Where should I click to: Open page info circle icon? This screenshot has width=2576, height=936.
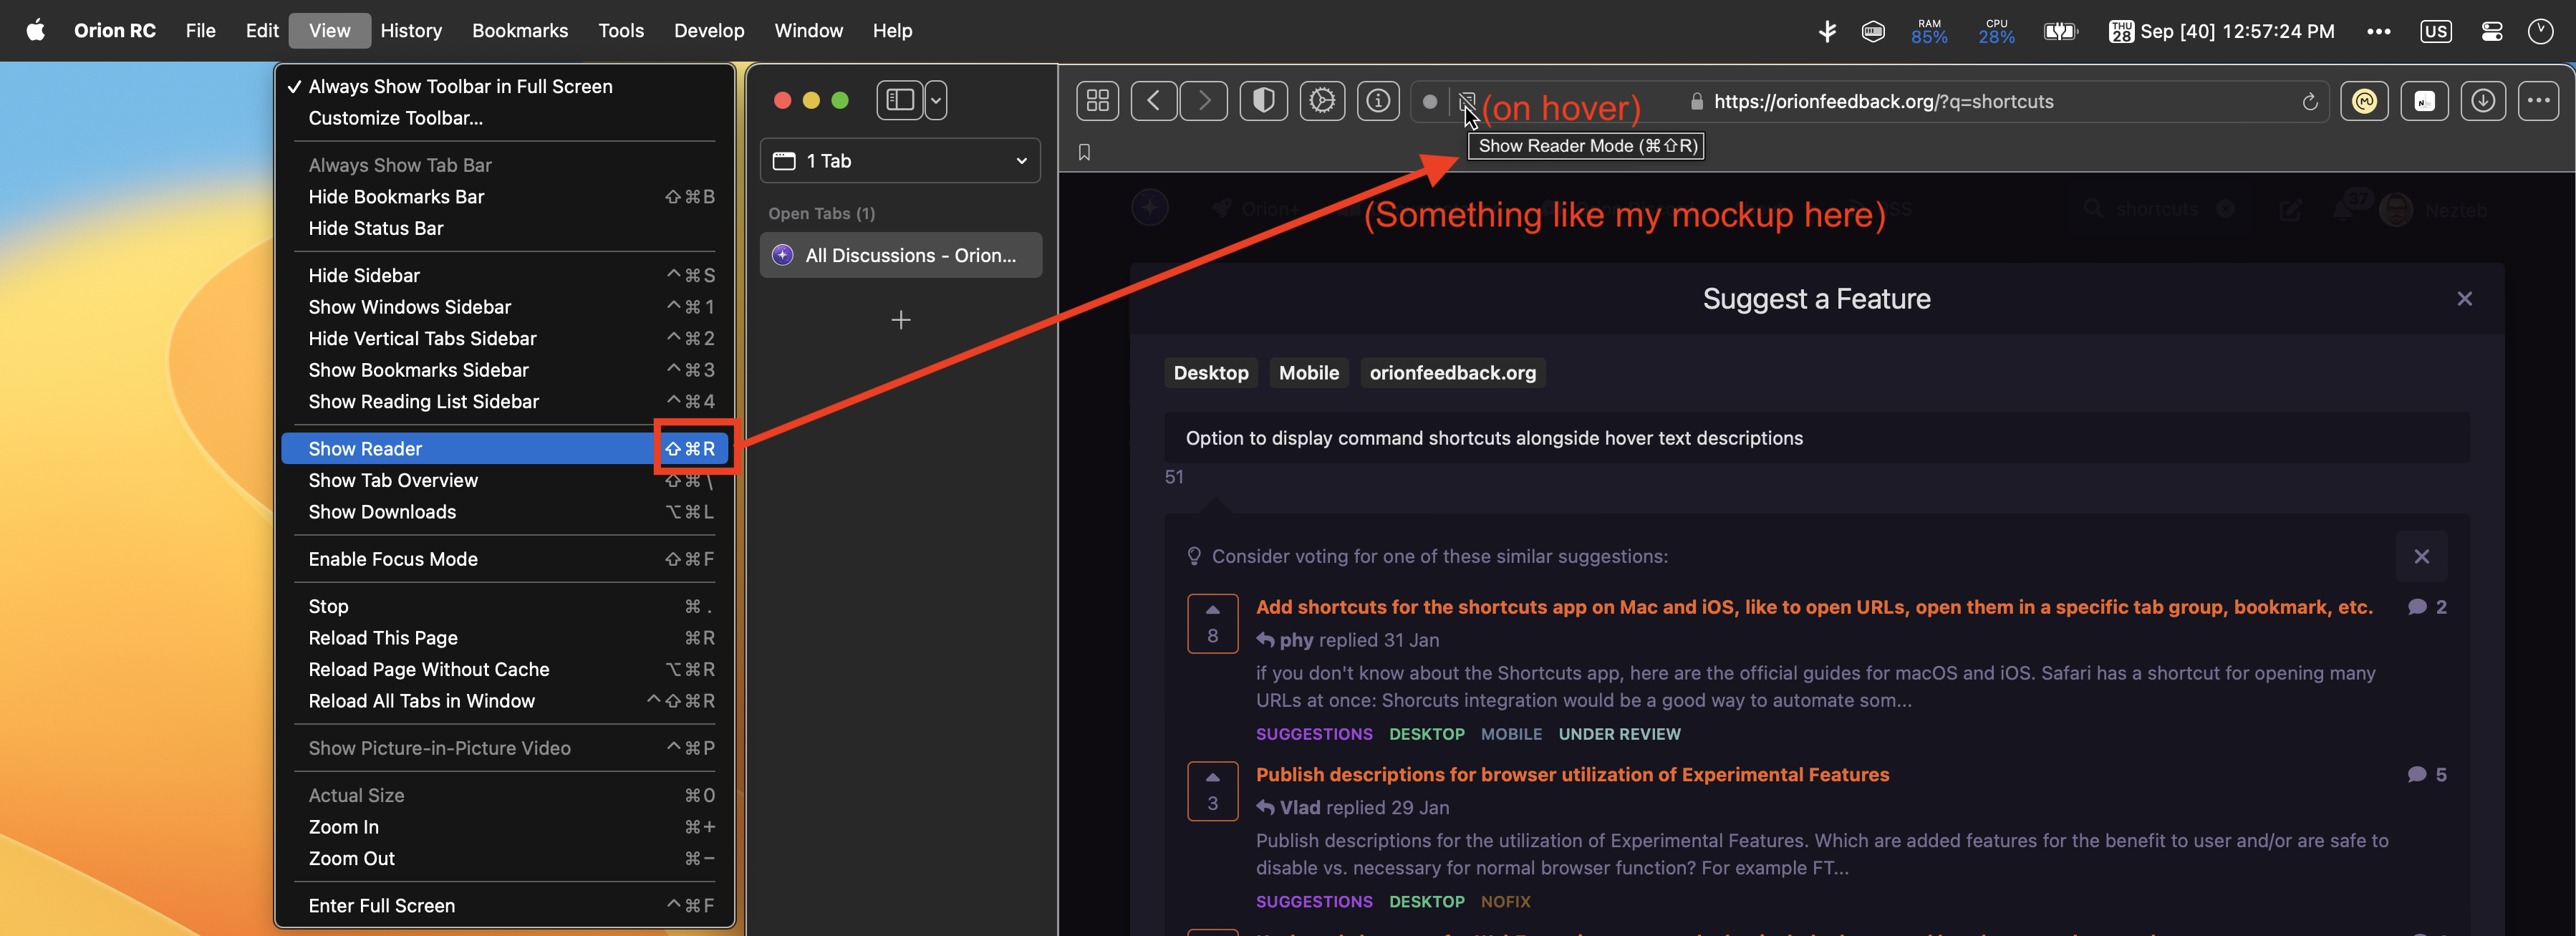point(1378,101)
